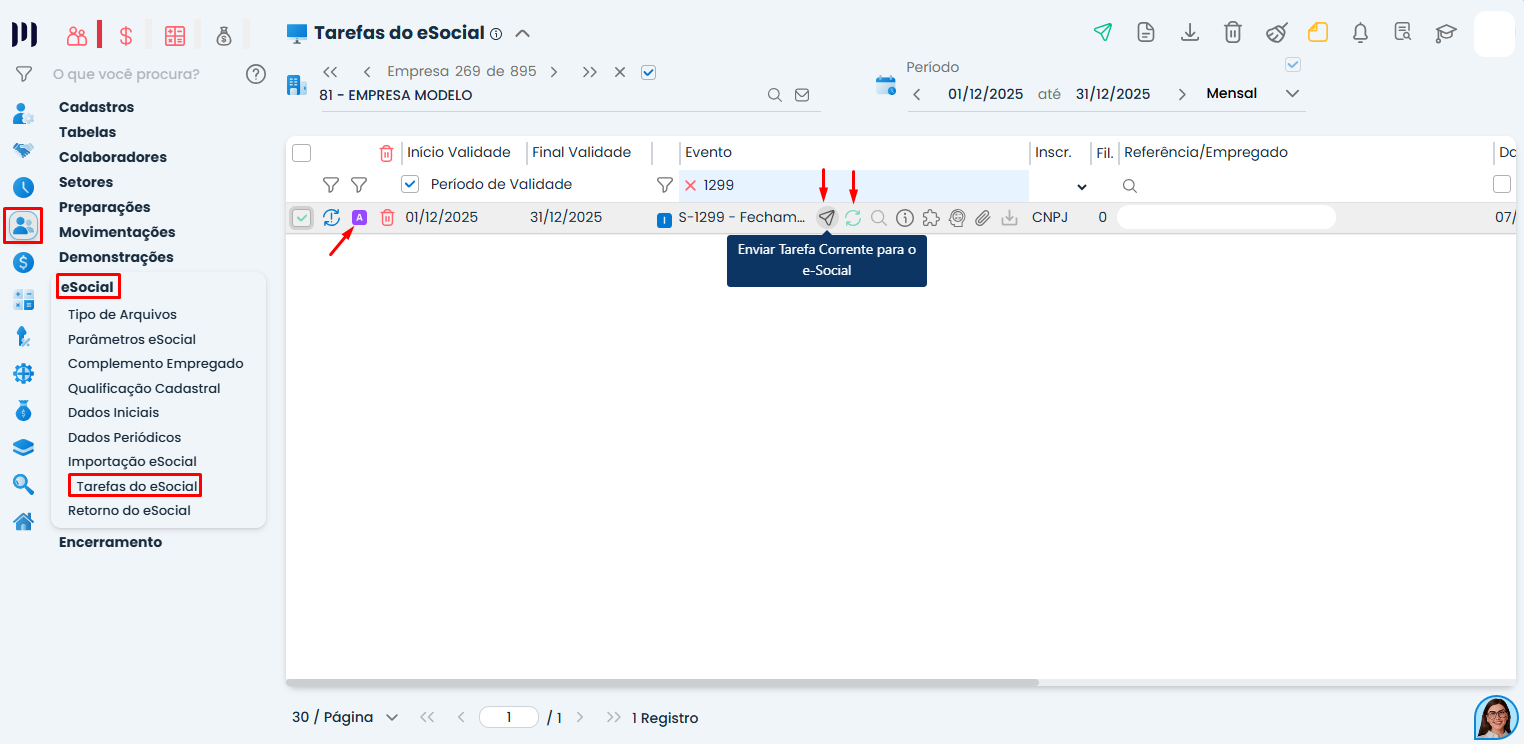Viewport: 1524px width, 744px height.
Task: Click the graduation cap icon
Action: (x=1446, y=33)
